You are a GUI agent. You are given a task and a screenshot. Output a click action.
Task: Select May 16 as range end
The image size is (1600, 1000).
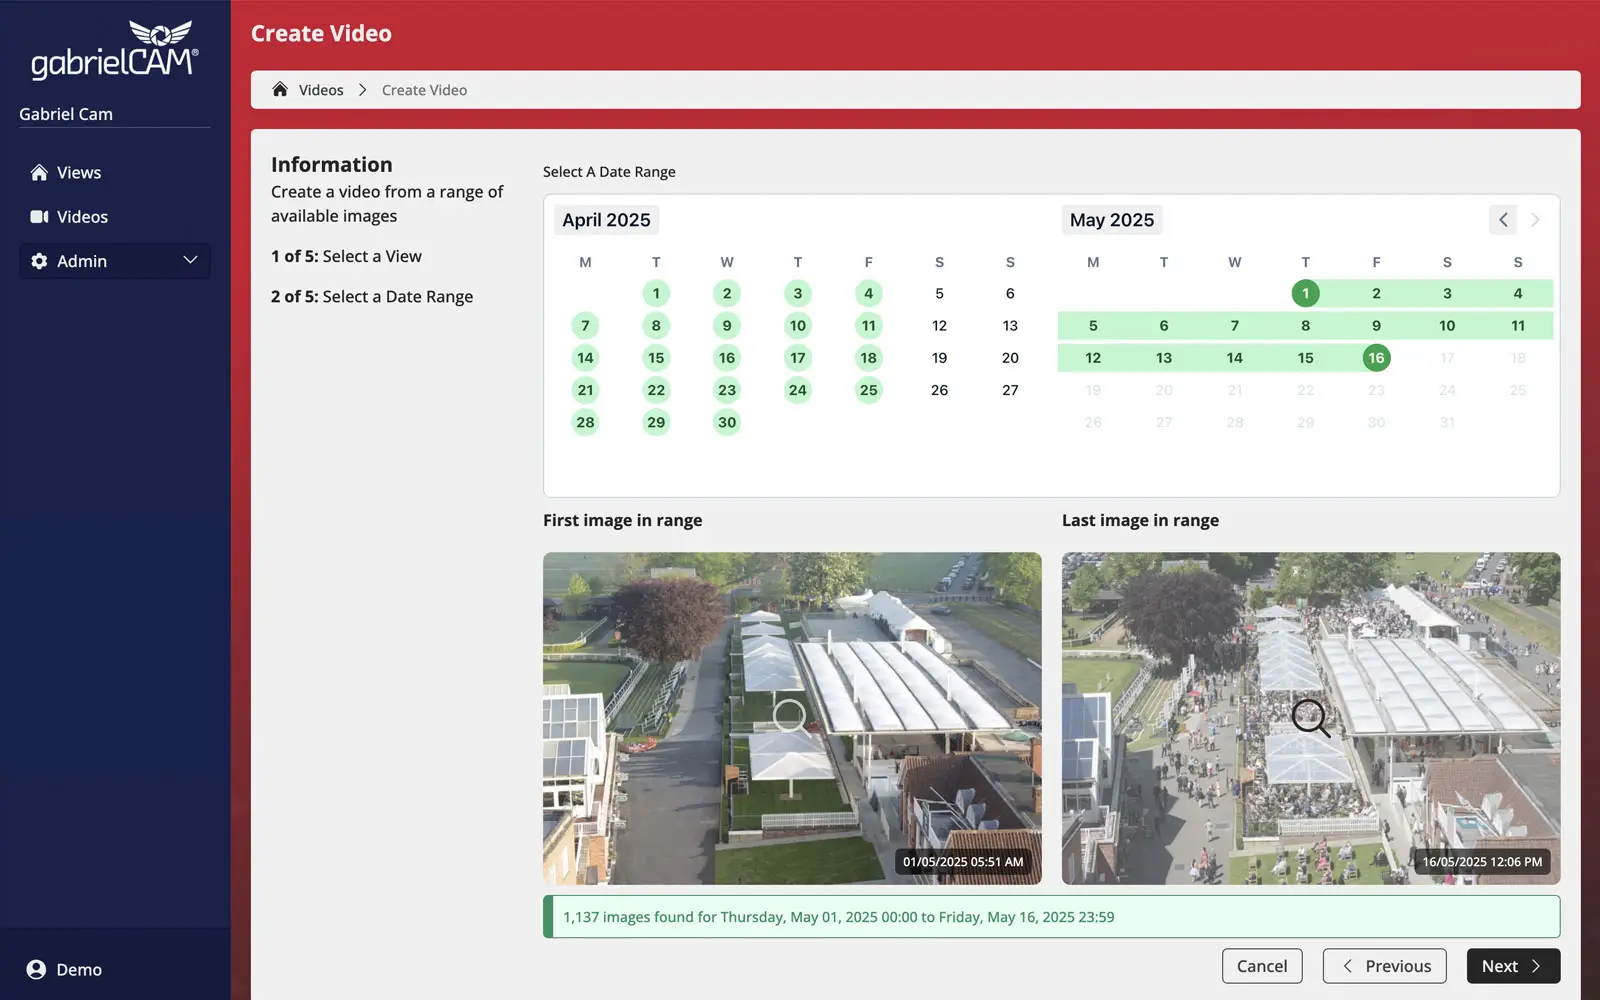pyautogui.click(x=1376, y=358)
